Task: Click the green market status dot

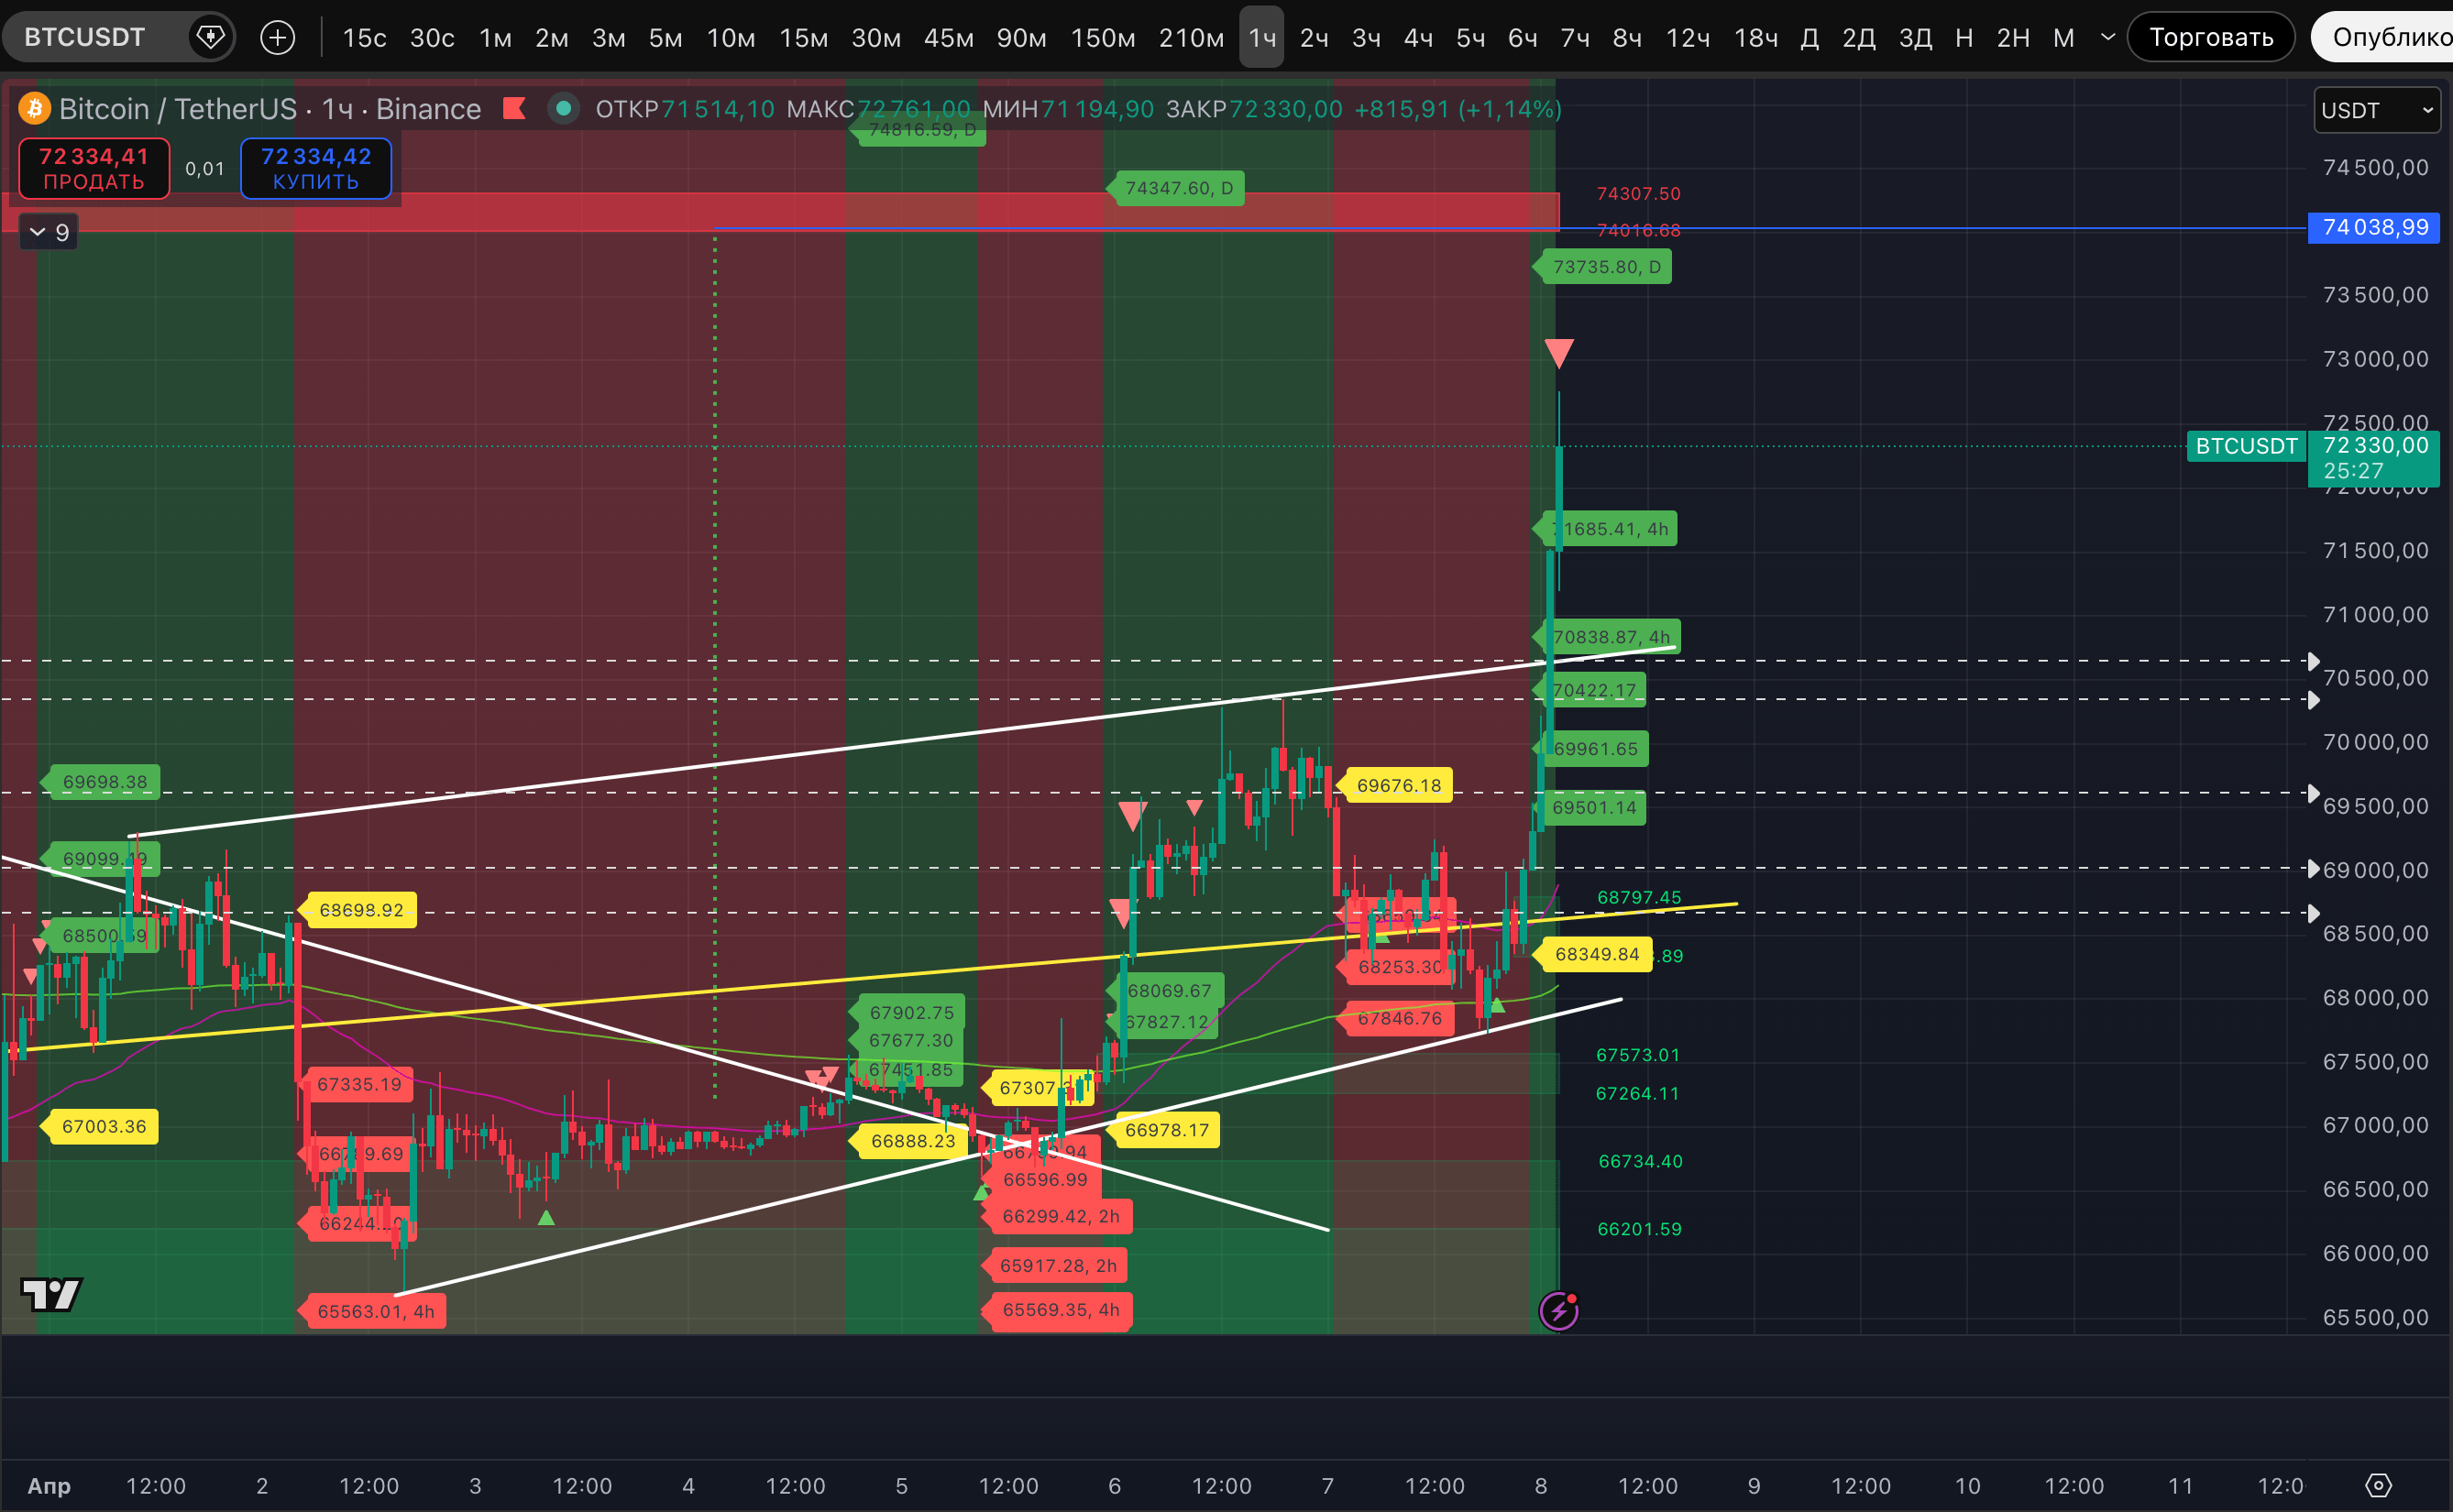Action: [564, 108]
